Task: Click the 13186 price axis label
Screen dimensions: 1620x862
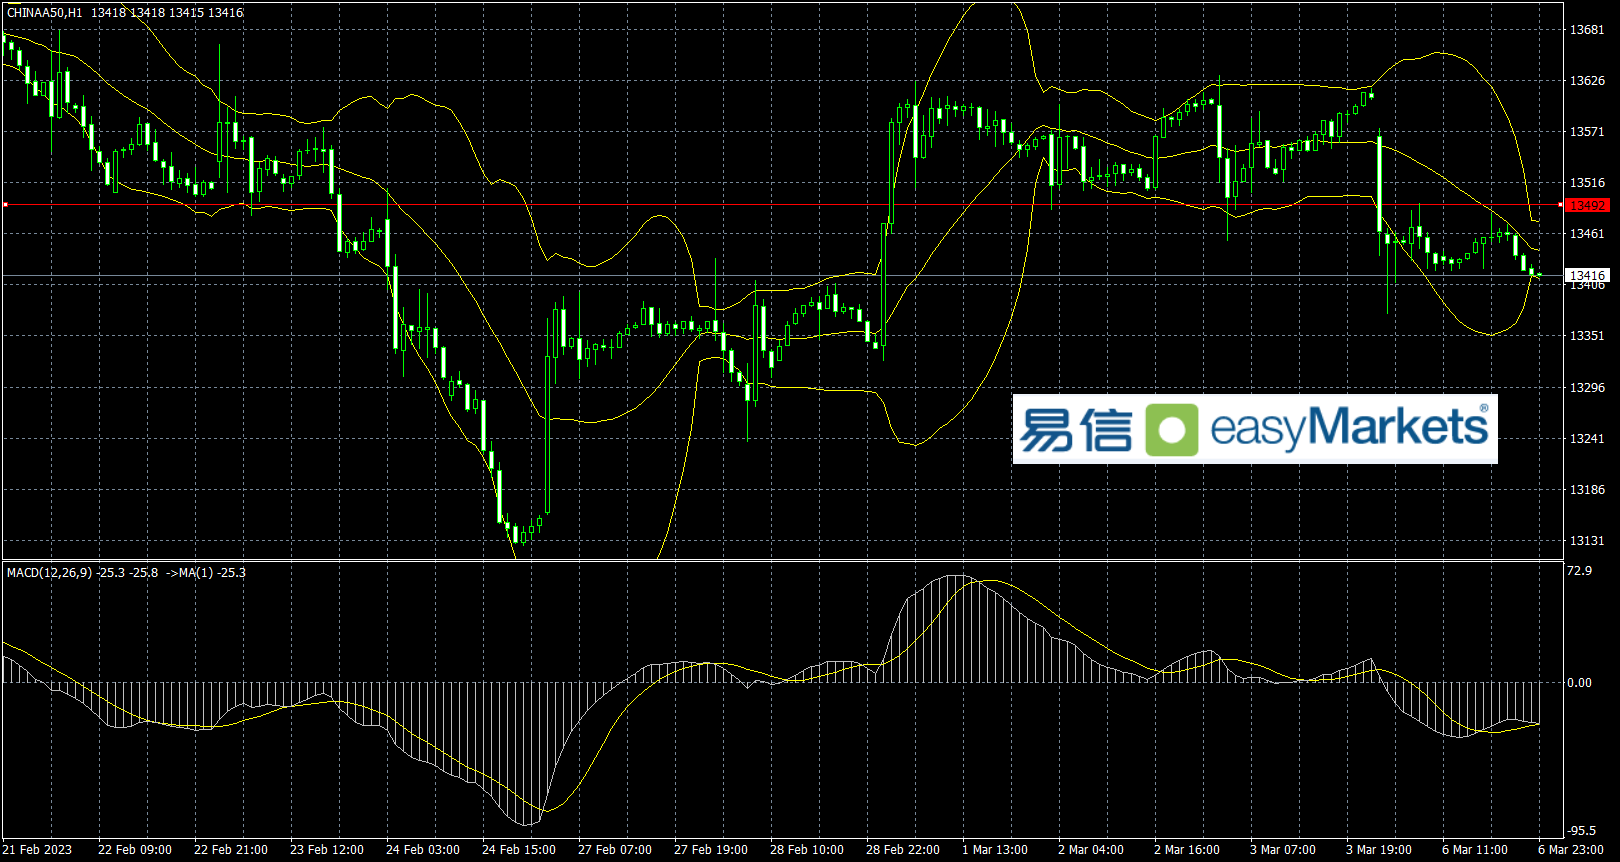Action: tap(1587, 490)
